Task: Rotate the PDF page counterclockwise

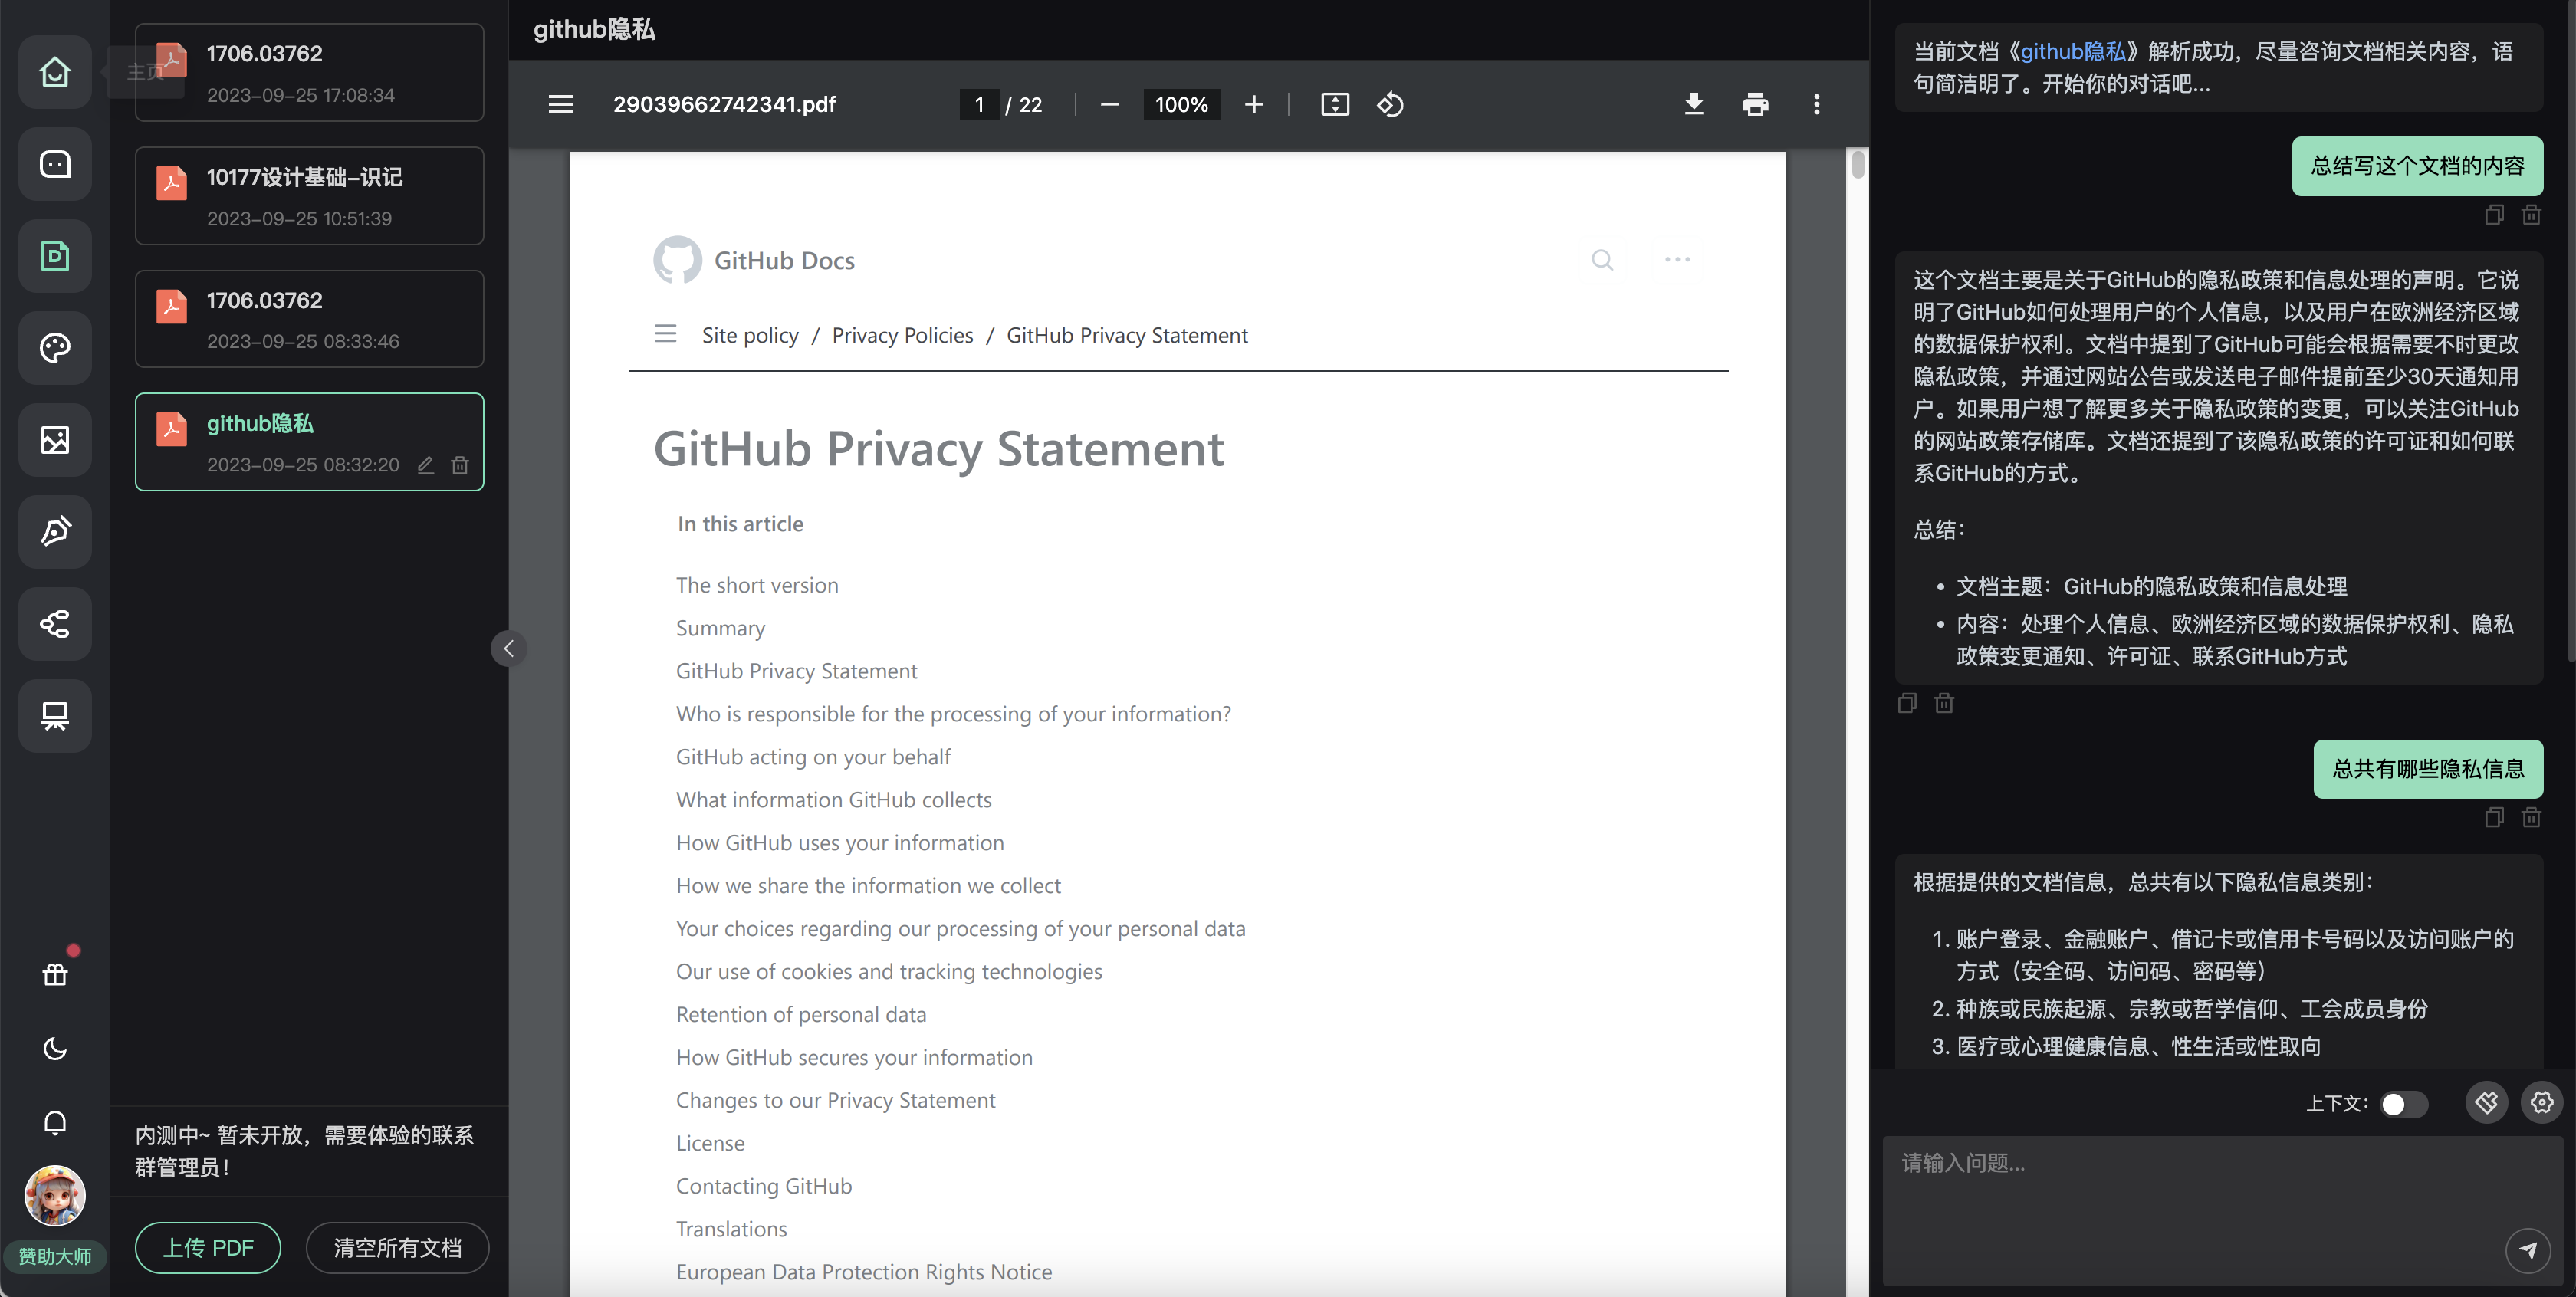Action: [1390, 104]
